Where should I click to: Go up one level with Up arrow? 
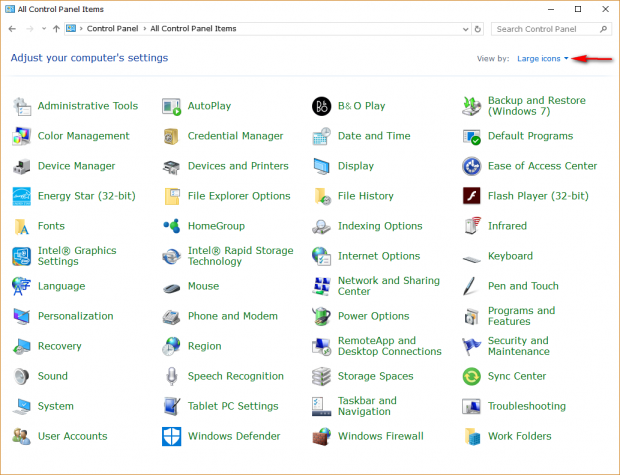coord(56,29)
